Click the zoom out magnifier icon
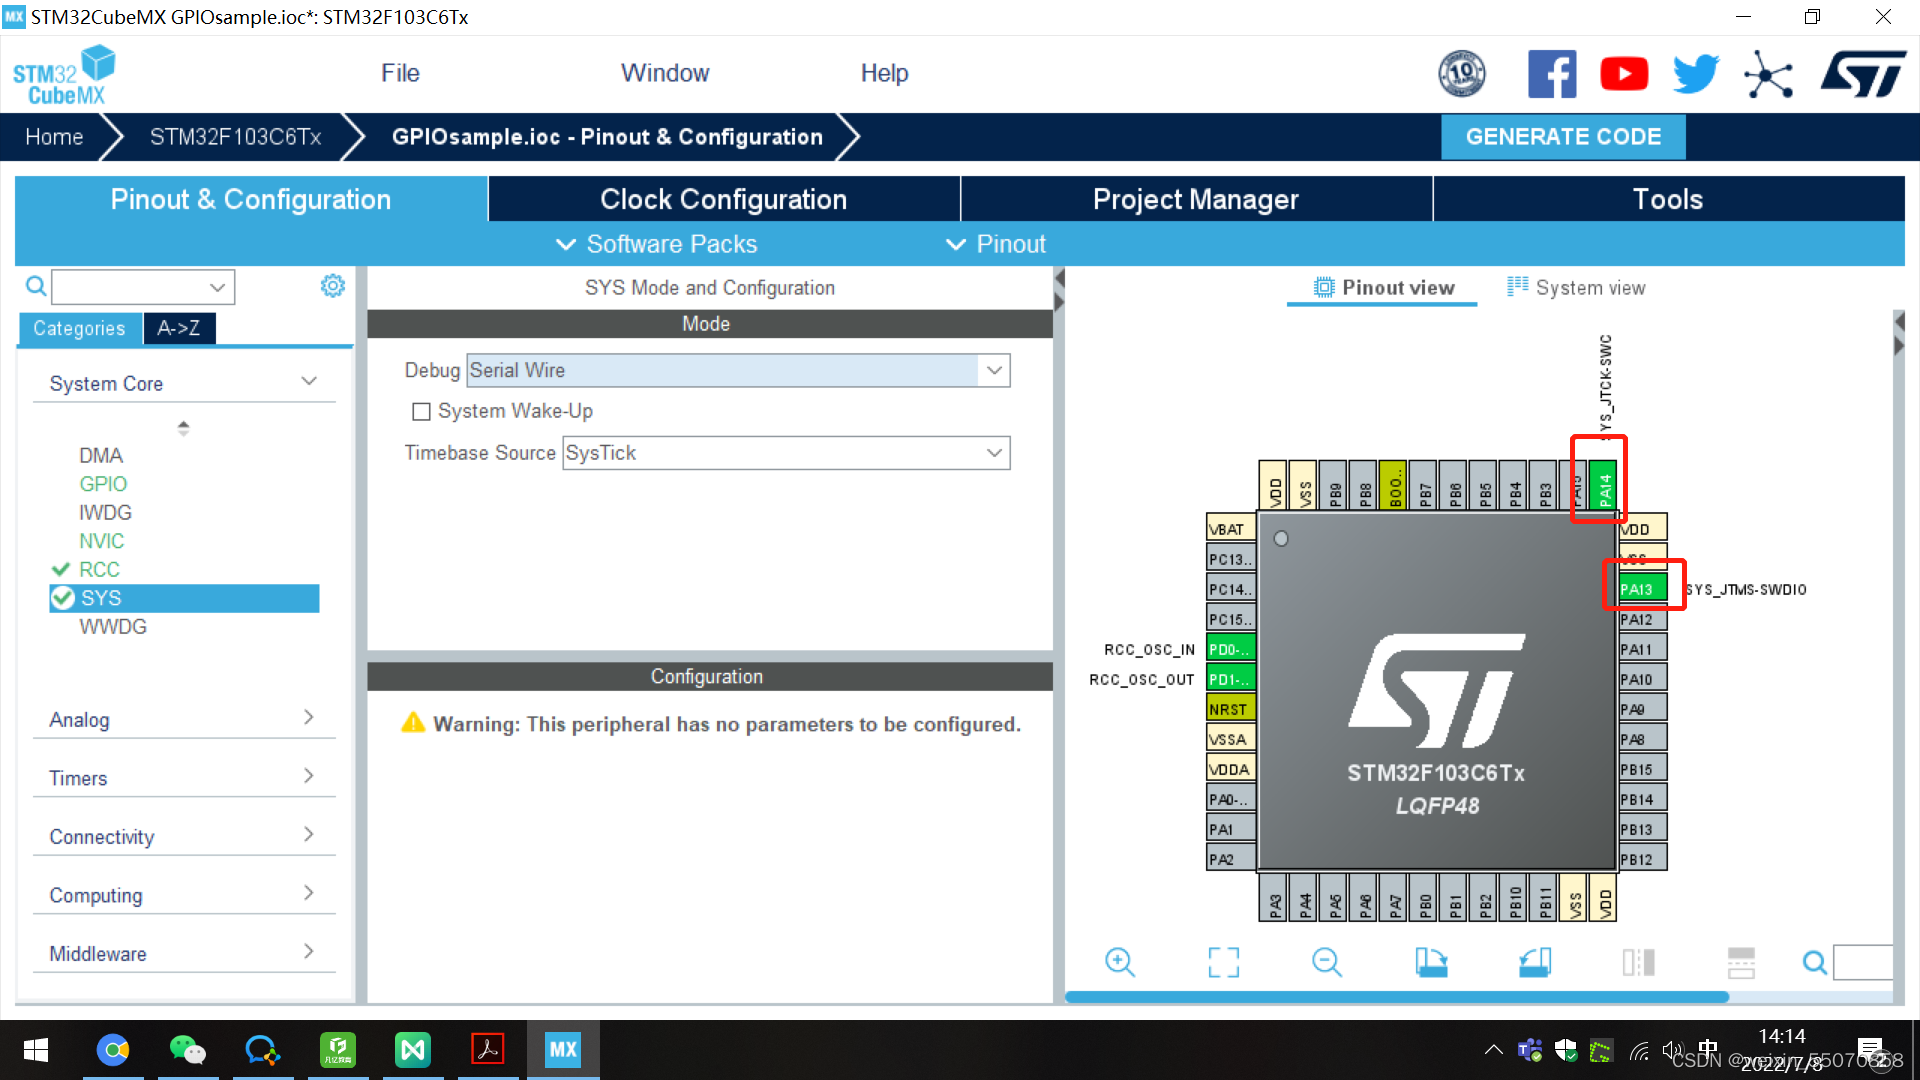The width and height of the screenshot is (1920, 1080). (x=1326, y=962)
